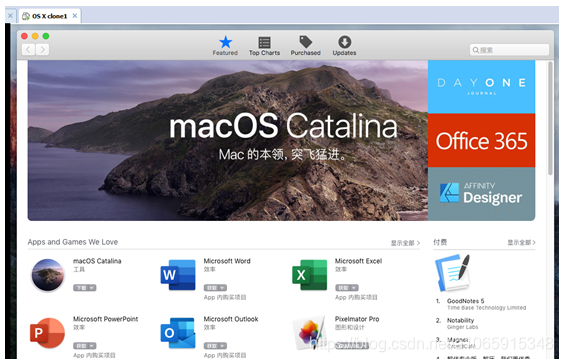
Task: Focus the App Store search field
Action: click(x=509, y=50)
